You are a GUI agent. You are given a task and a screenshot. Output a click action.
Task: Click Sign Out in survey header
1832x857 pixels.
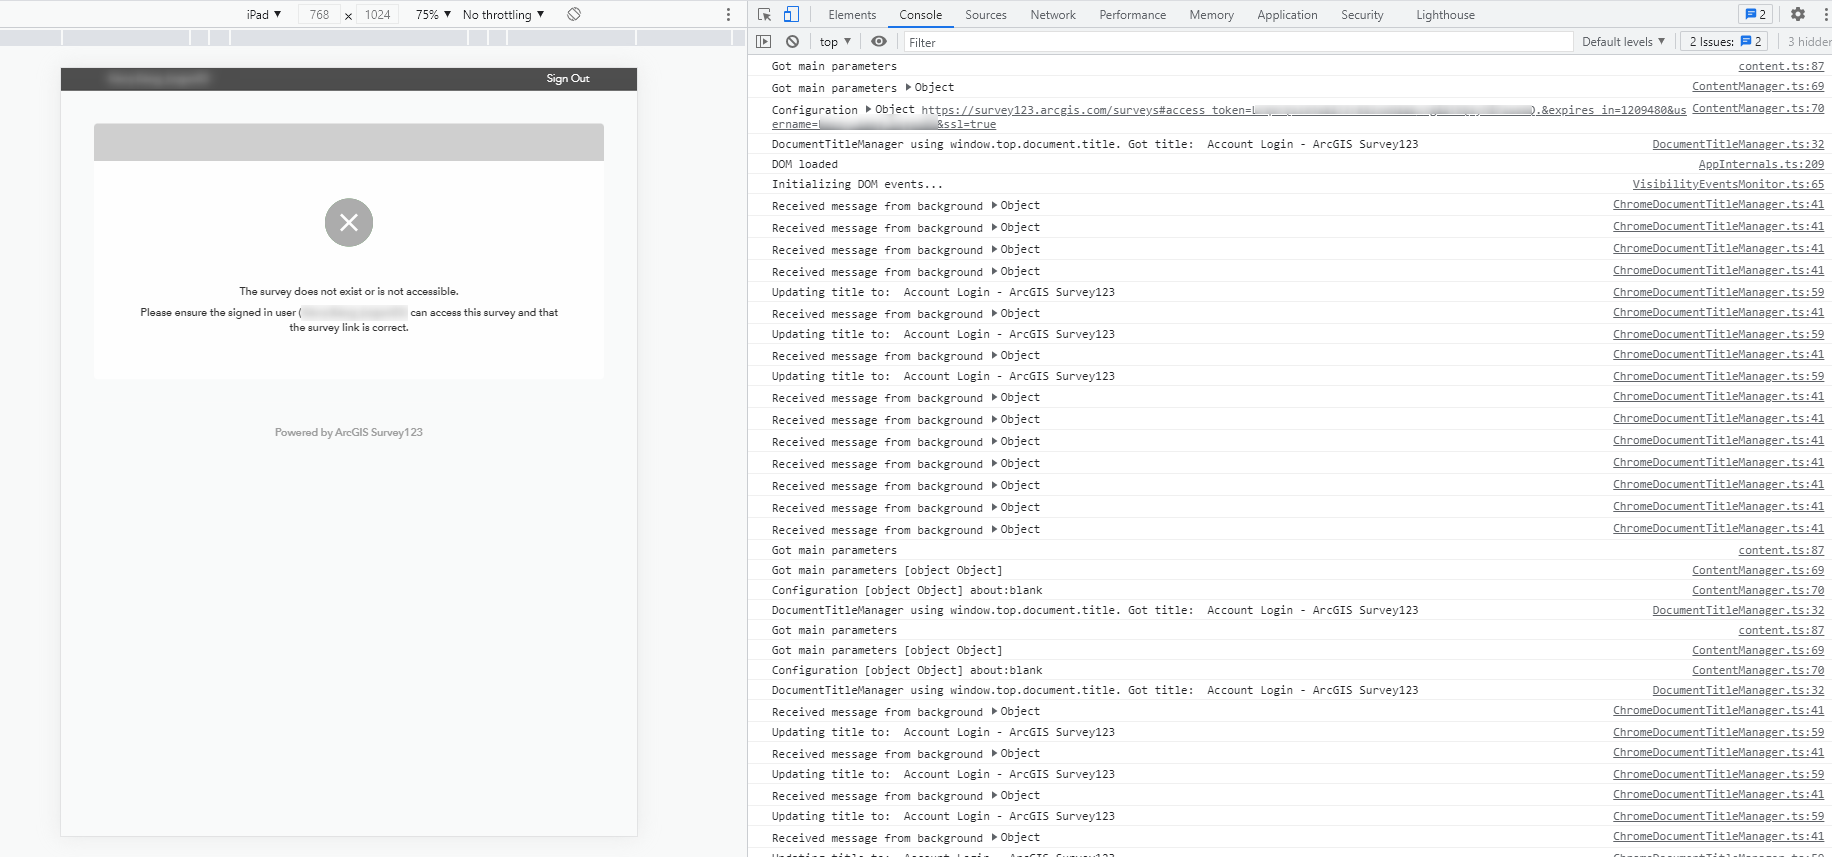tap(568, 78)
